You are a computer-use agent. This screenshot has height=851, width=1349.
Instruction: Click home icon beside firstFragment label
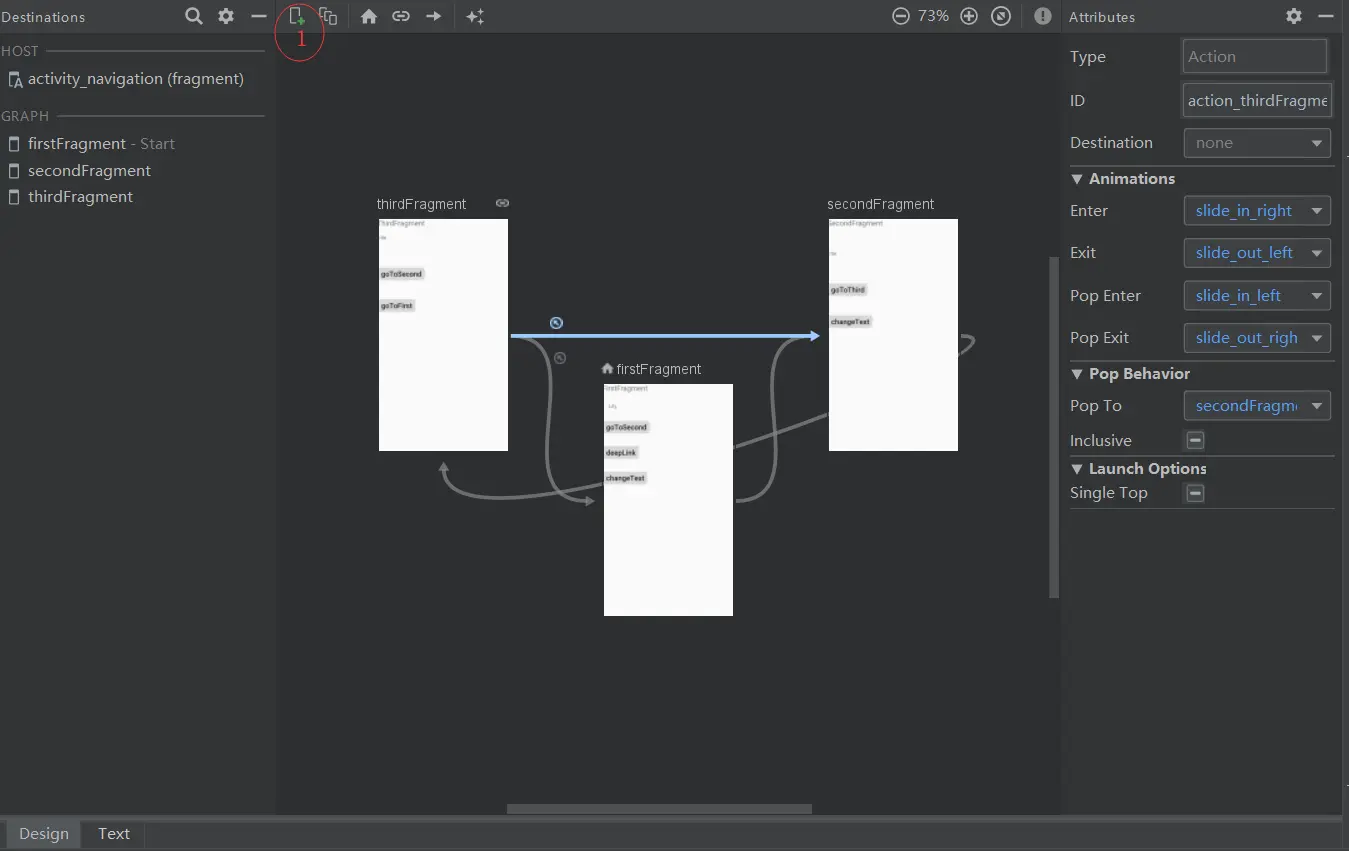click(607, 369)
